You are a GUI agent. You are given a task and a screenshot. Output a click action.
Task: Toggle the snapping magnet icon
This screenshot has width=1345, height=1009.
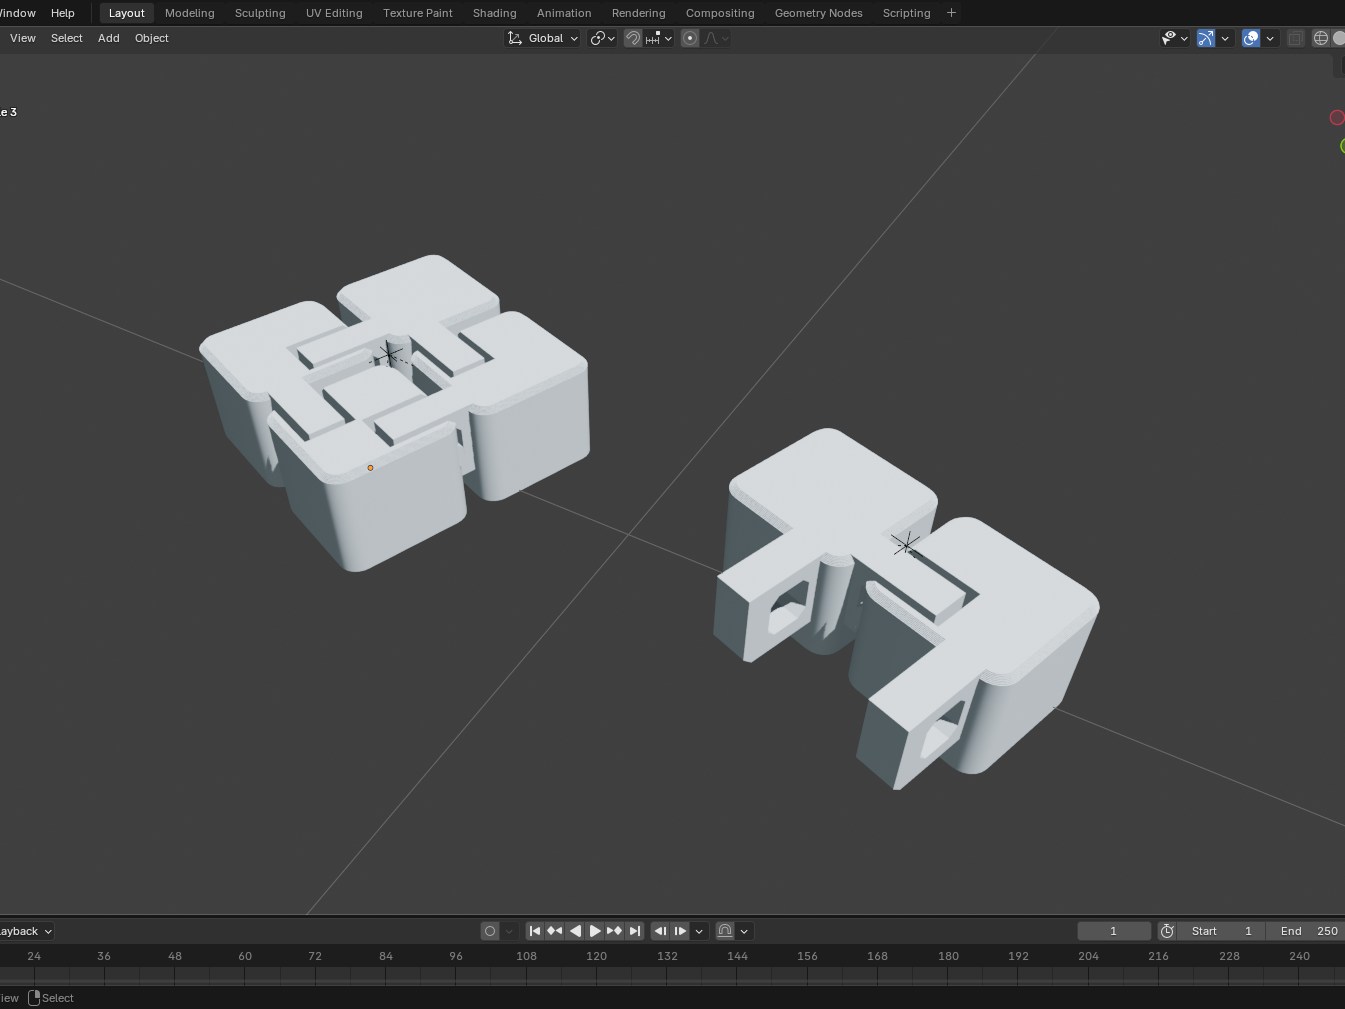[633, 38]
